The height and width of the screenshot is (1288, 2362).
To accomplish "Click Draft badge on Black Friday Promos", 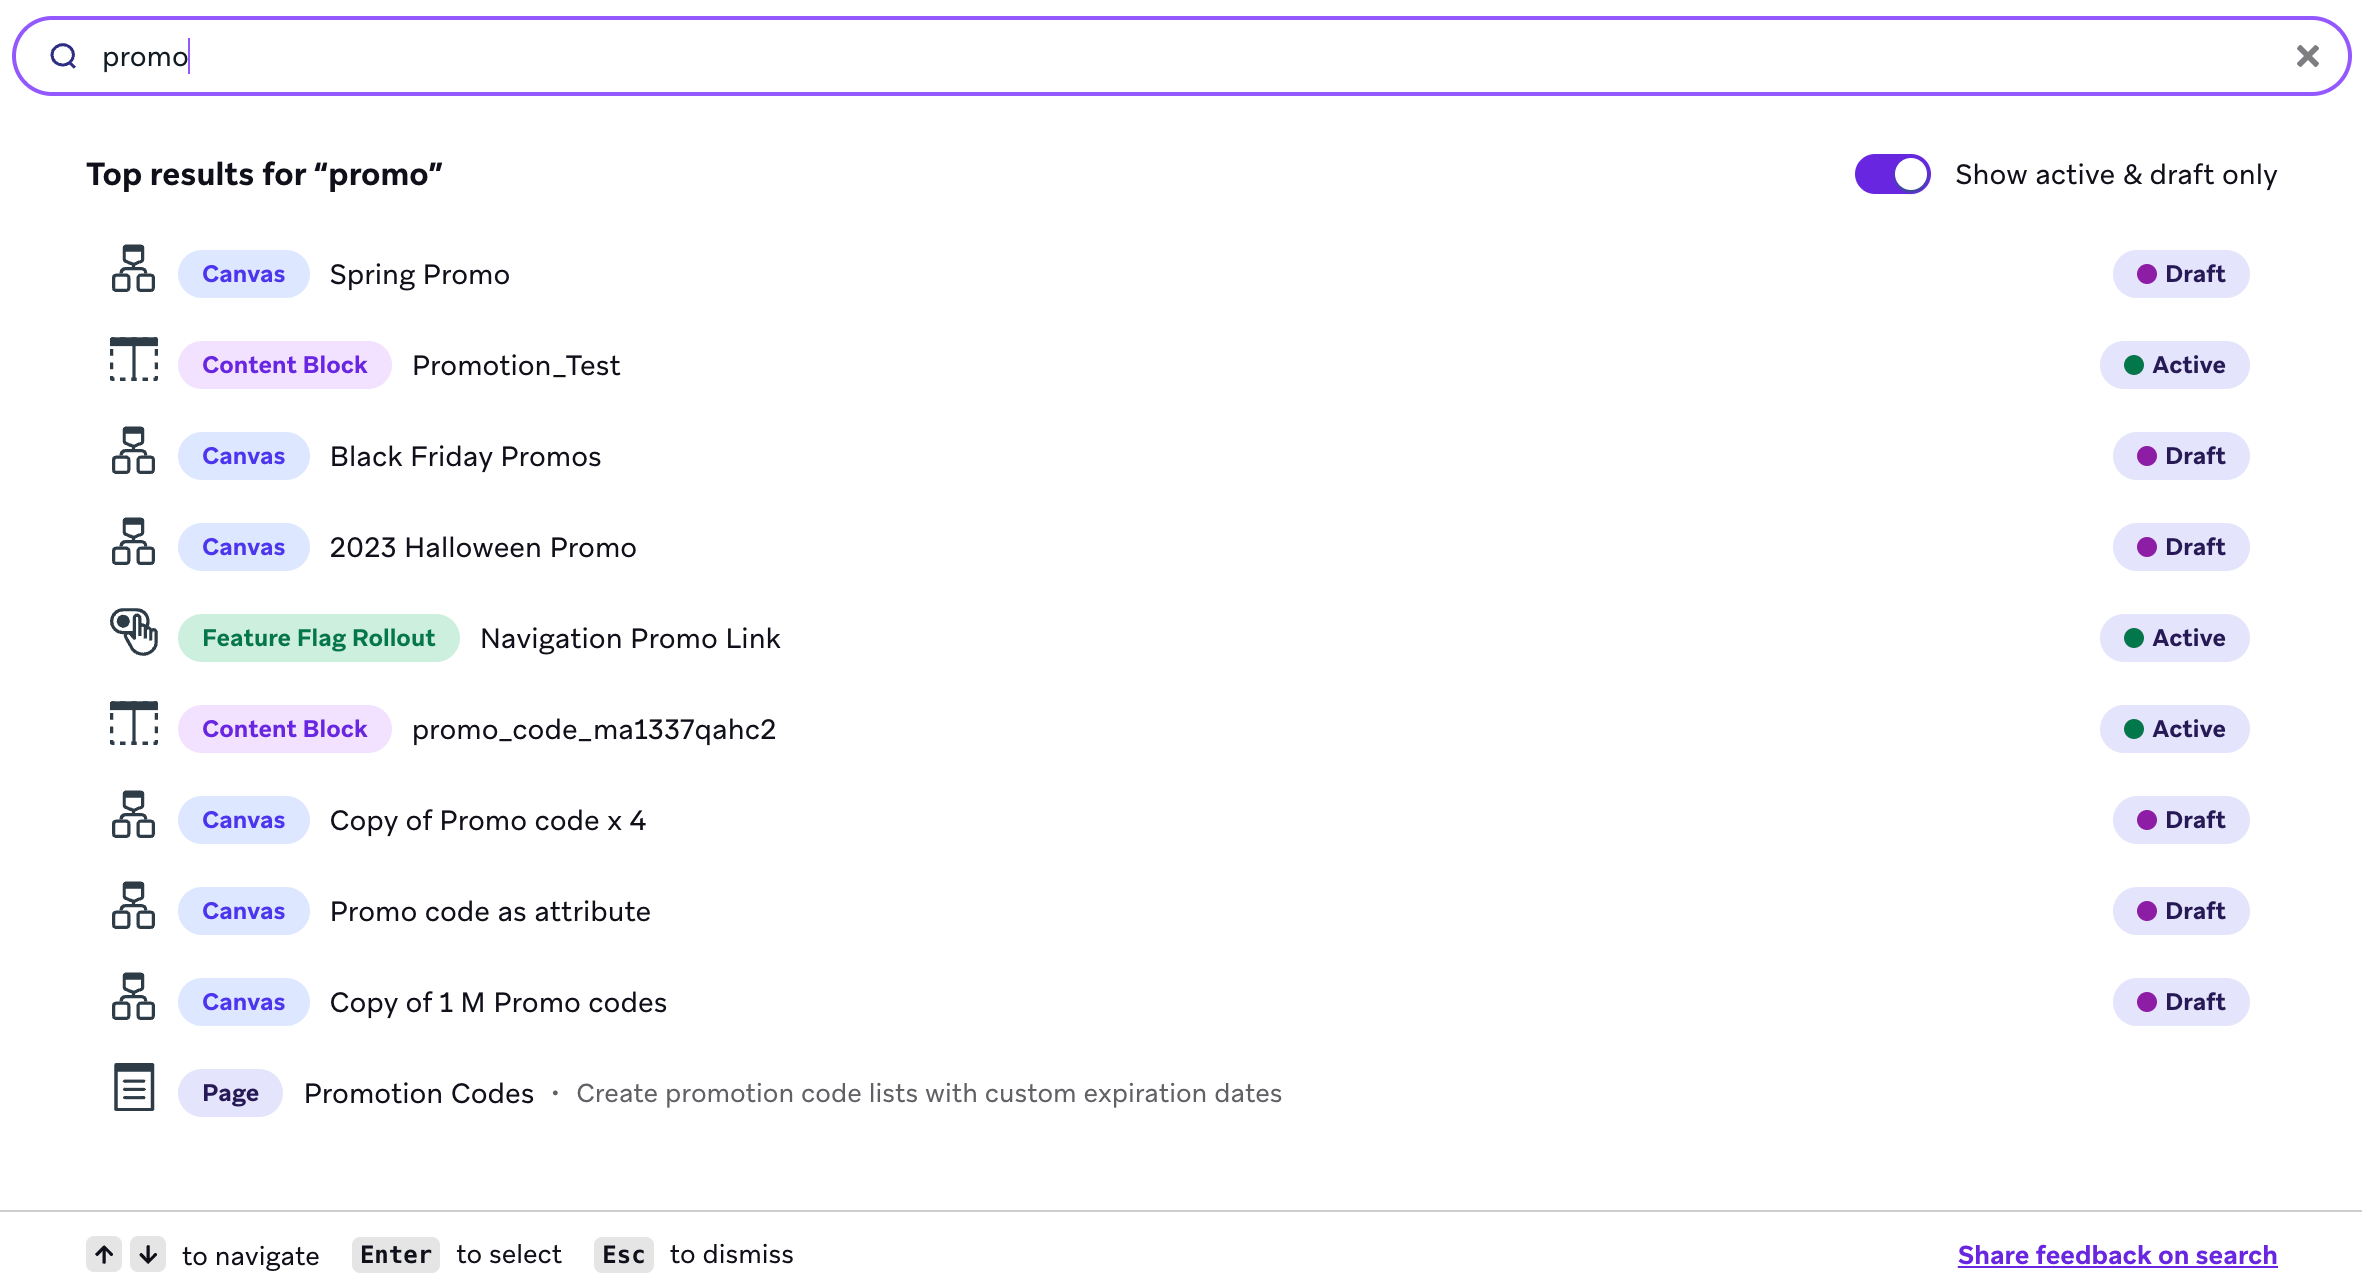I will click(x=2181, y=456).
